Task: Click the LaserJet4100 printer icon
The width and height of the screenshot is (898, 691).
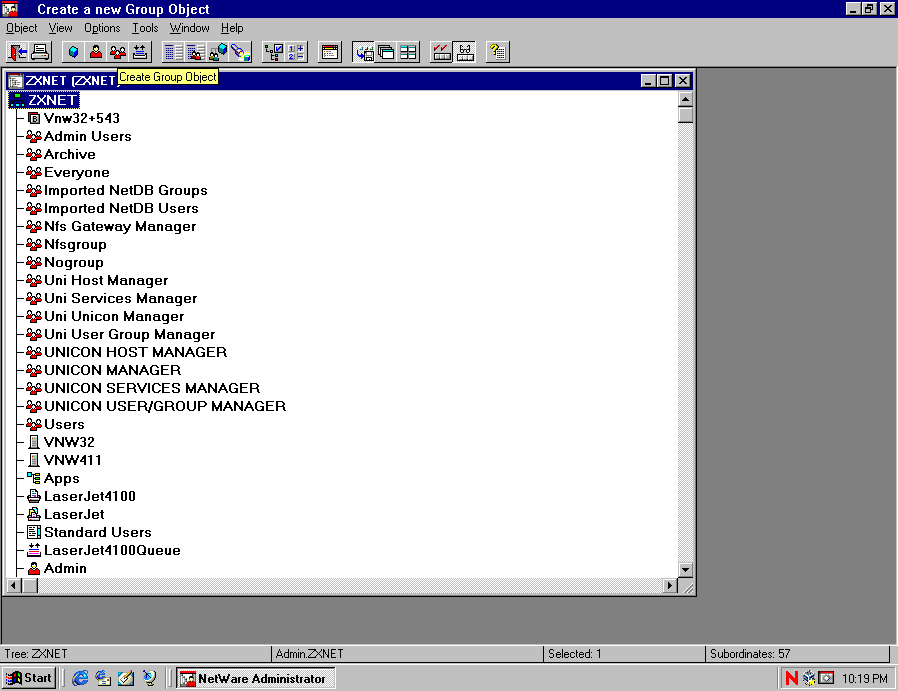Action: click(34, 496)
